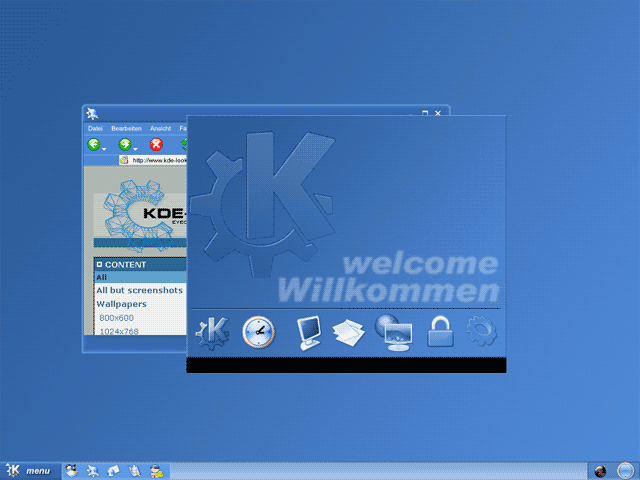
Task: Open the Datei menu in Konqueror
Action: [95, 128]
